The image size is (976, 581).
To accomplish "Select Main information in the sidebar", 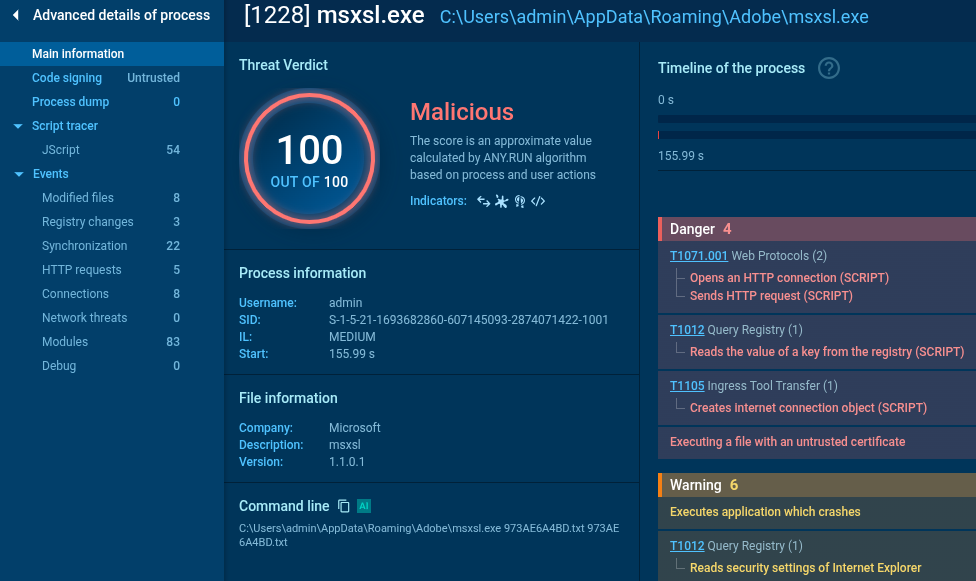I will pyautogui.click(x=112, y=54).
